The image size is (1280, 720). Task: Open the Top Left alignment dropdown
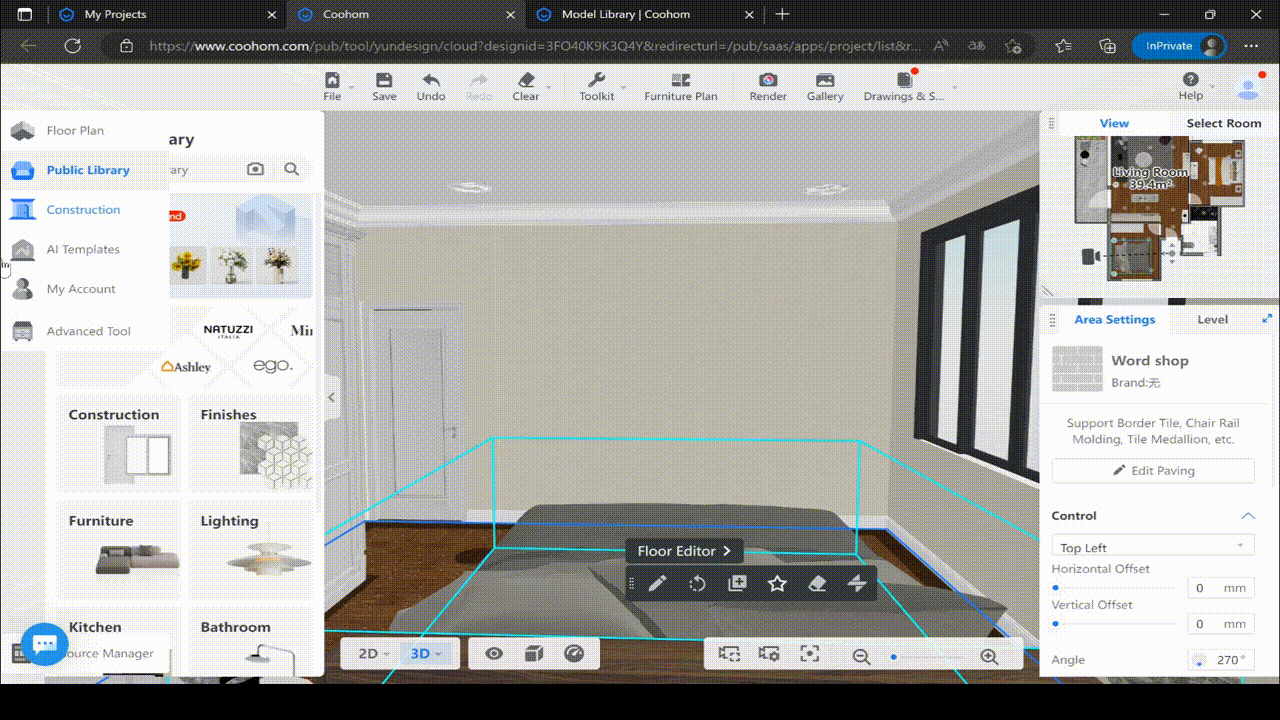coord(1152,547)
